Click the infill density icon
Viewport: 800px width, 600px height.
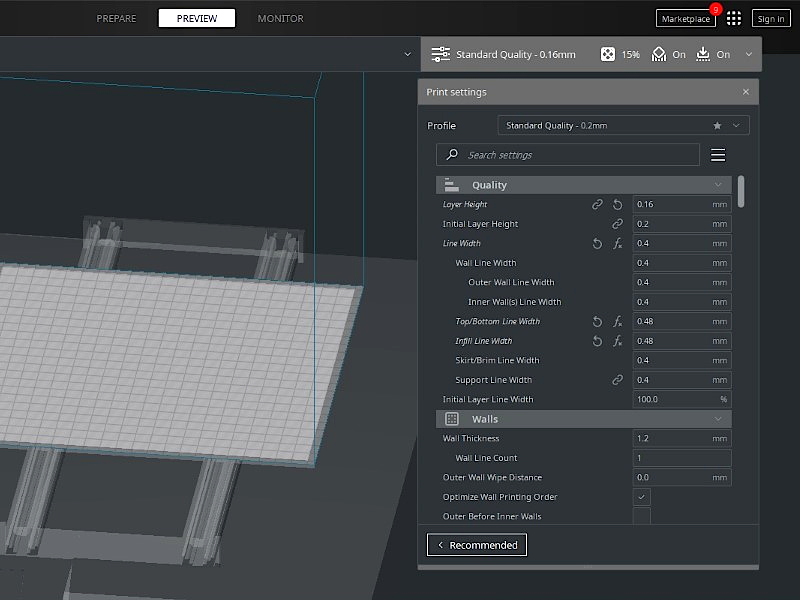(608, 54)
